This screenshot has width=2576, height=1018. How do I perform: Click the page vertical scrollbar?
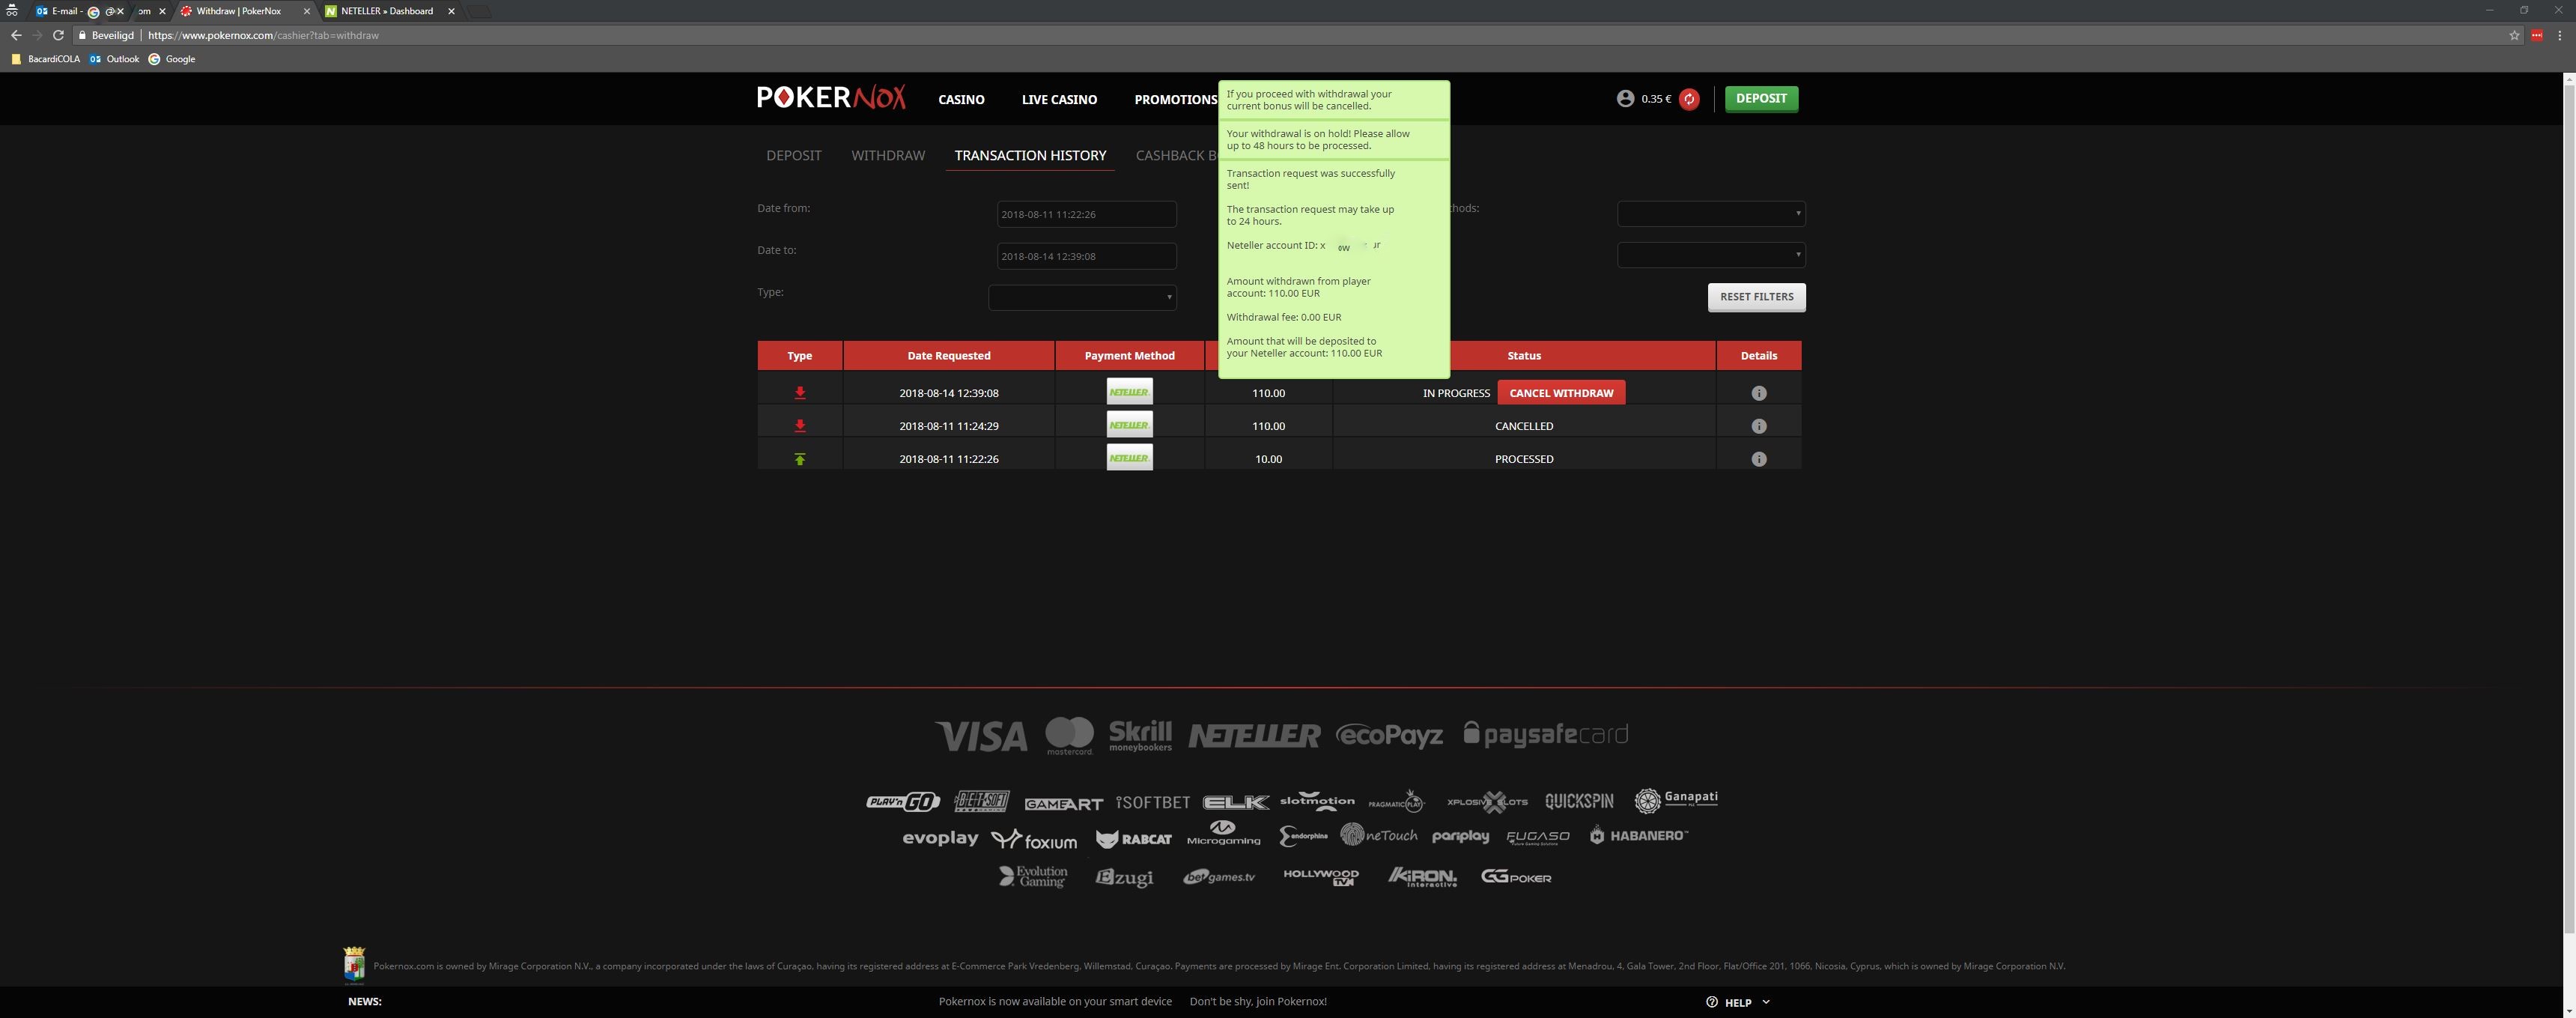pos(2569,510)
